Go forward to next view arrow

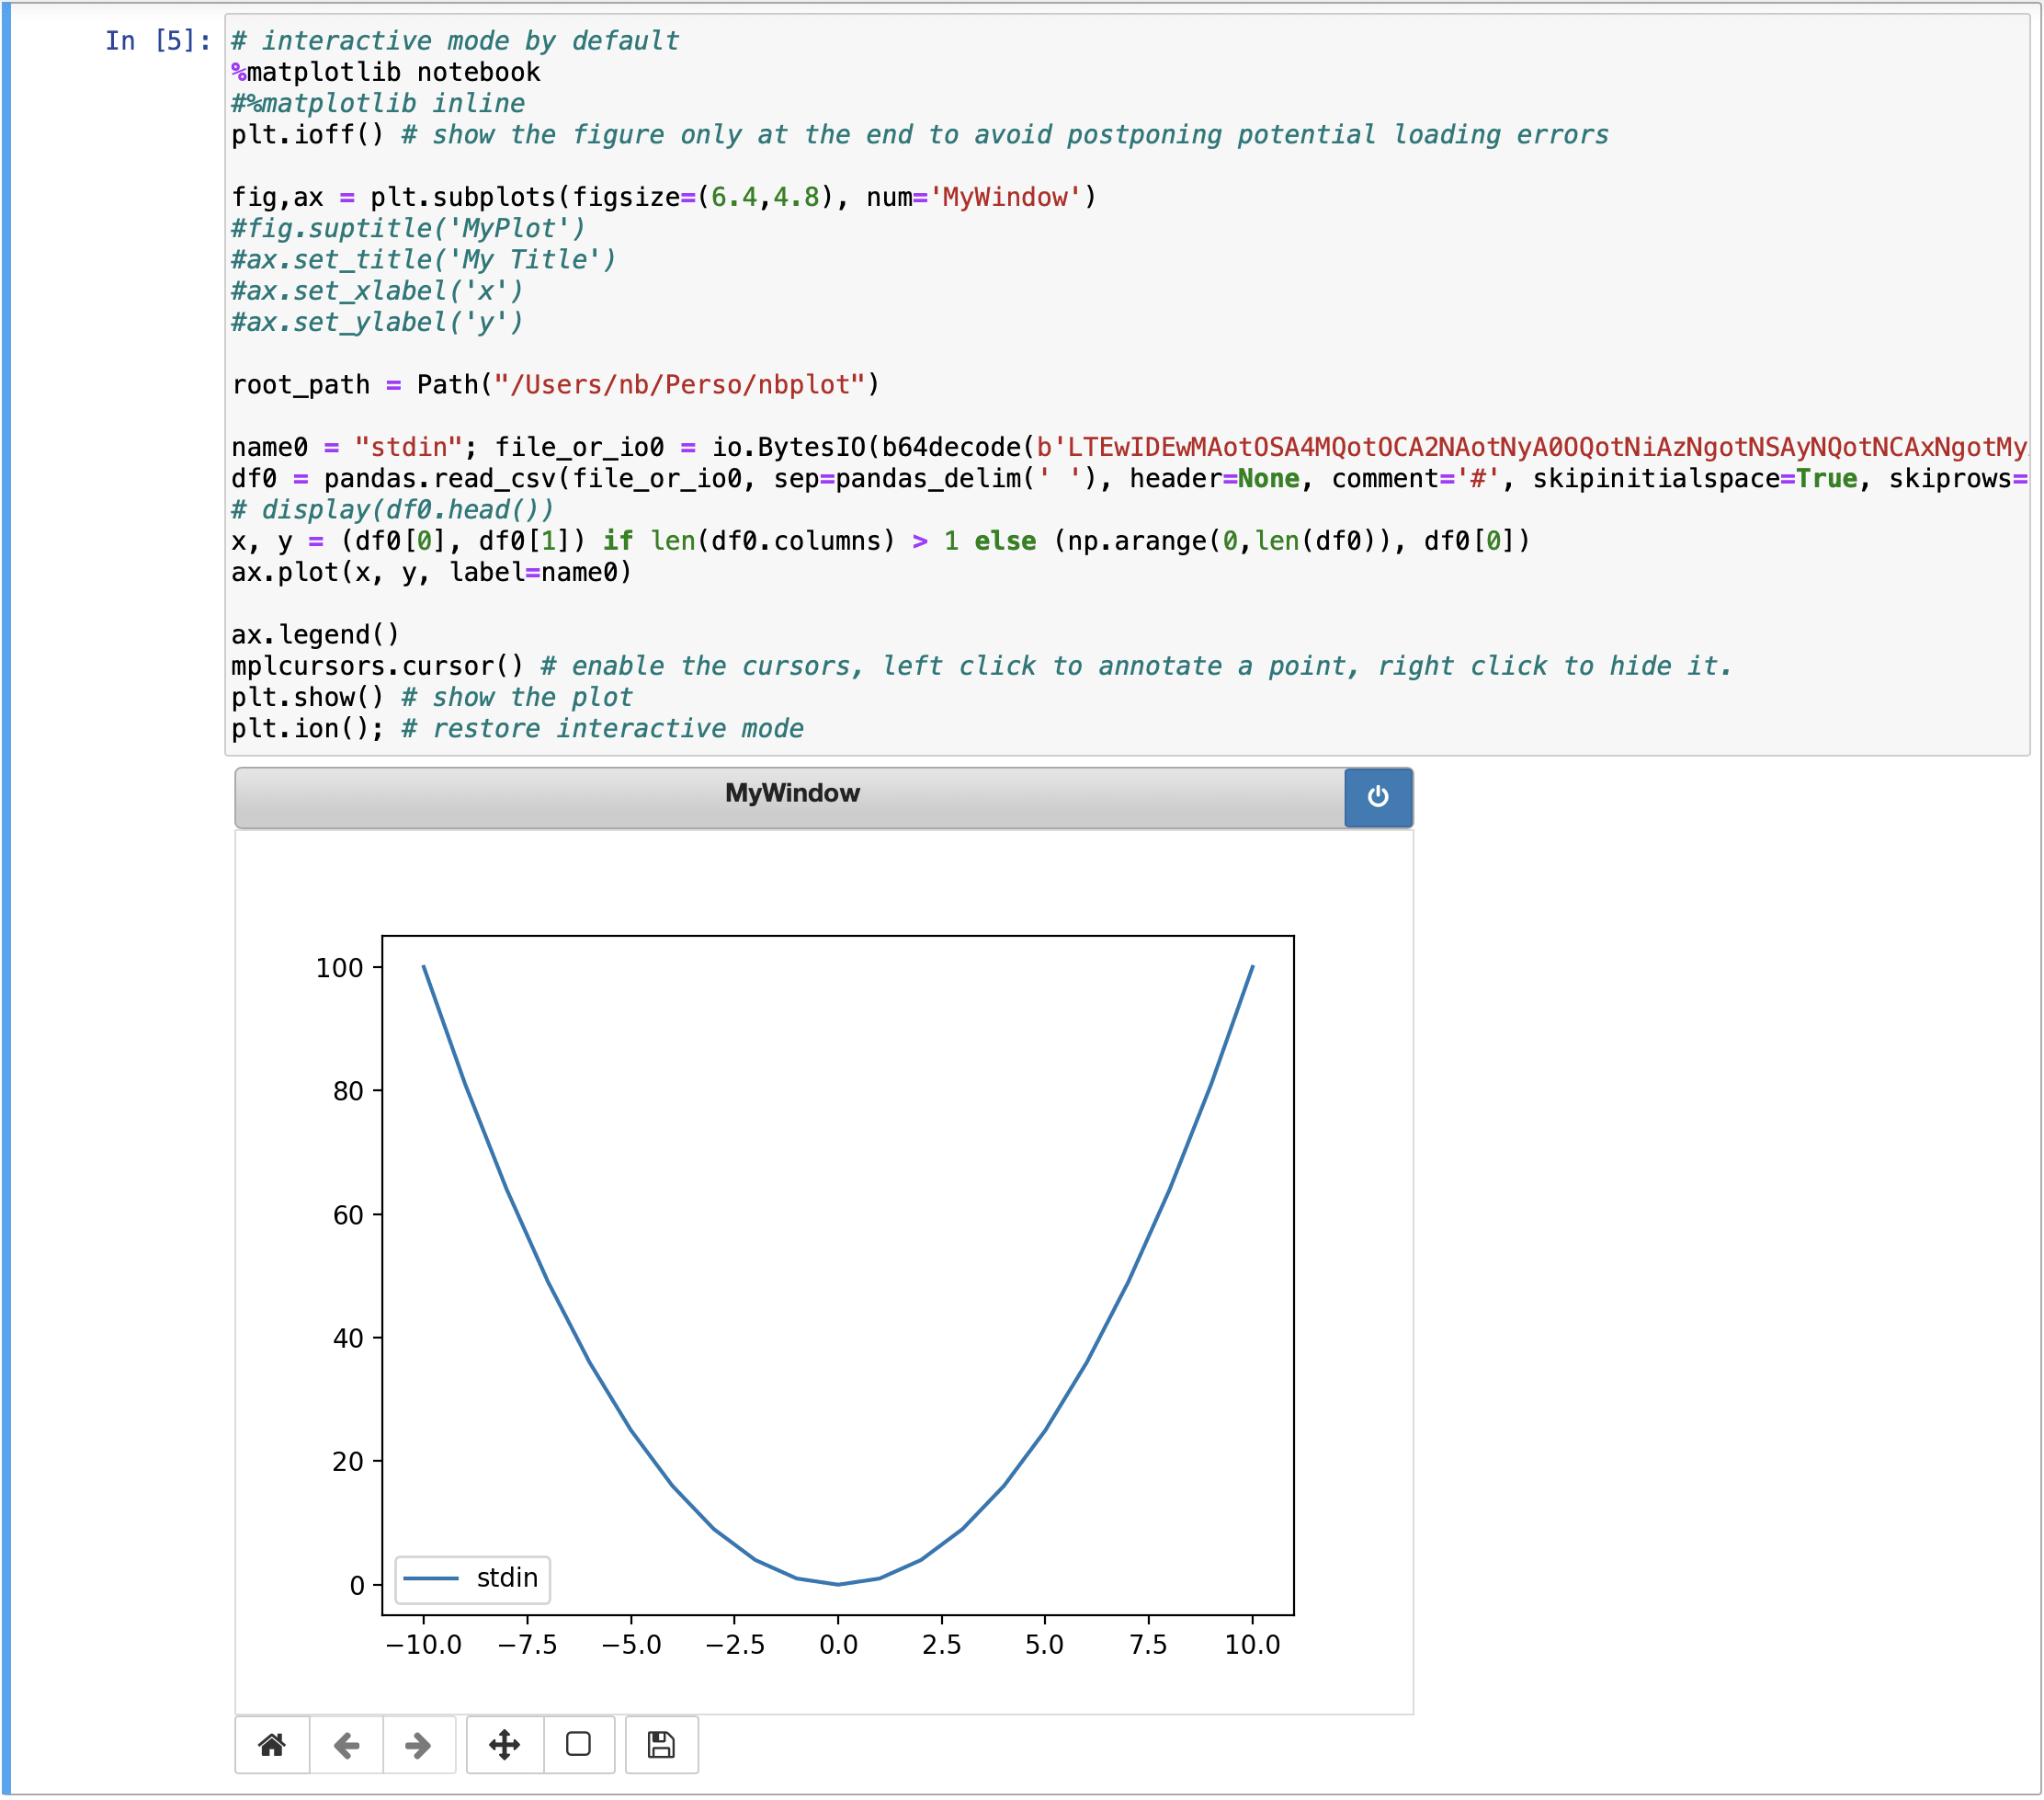pos(418,1745)
